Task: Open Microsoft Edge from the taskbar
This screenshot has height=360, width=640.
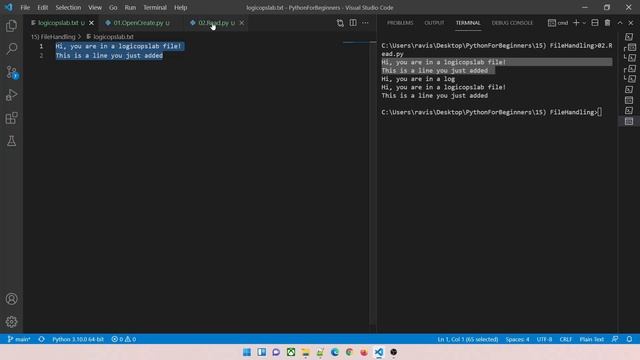Action: coord(335,352)
